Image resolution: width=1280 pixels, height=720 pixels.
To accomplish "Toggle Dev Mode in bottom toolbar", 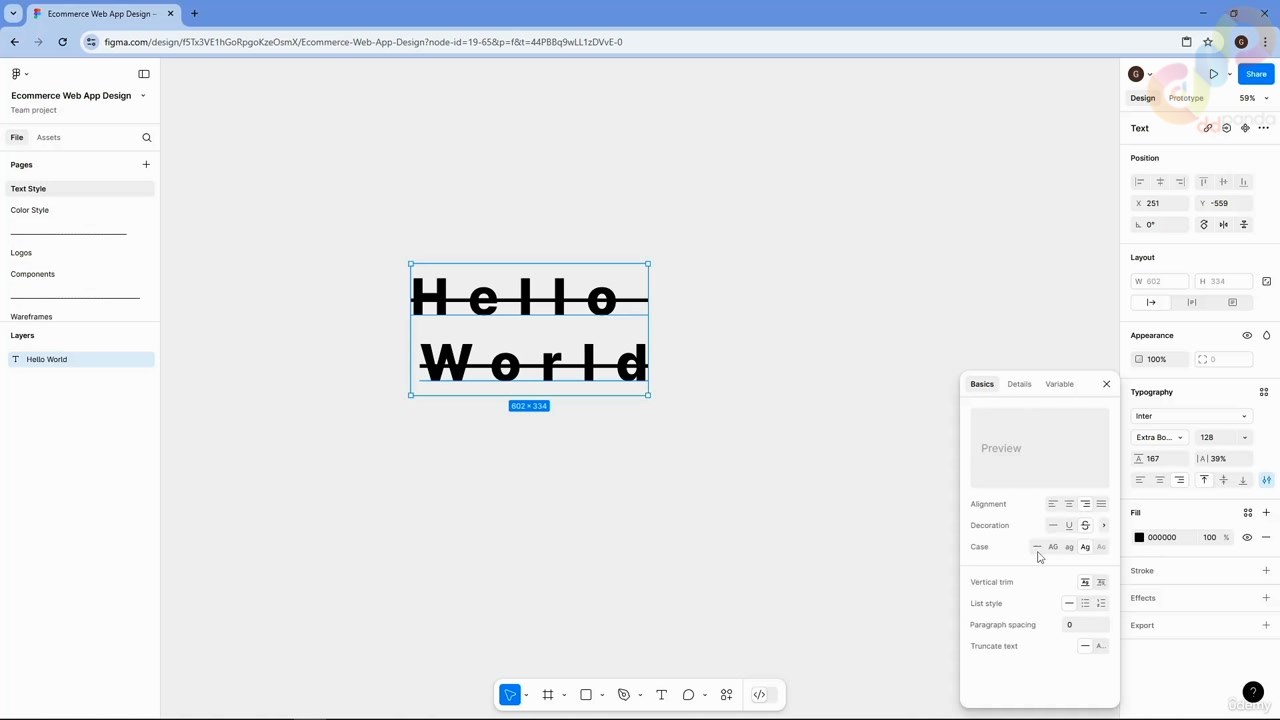I will [x=759, y=695].
